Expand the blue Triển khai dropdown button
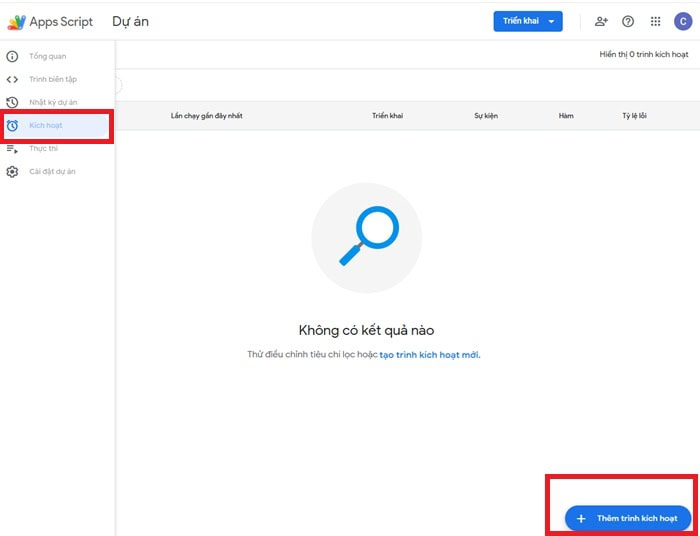The image size is (700, 536). pos(528,21)
